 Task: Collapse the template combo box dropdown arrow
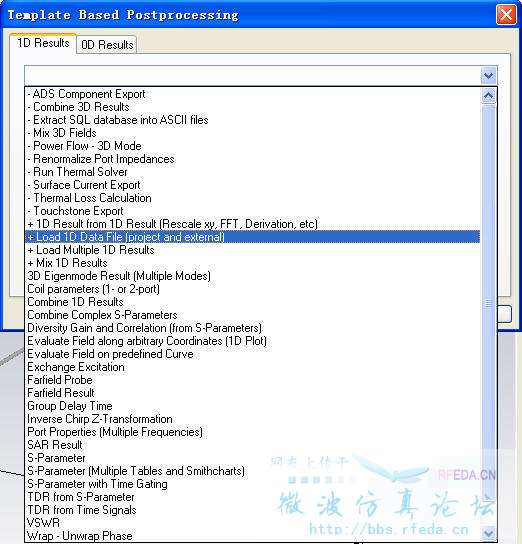click(x=488, y=75)
